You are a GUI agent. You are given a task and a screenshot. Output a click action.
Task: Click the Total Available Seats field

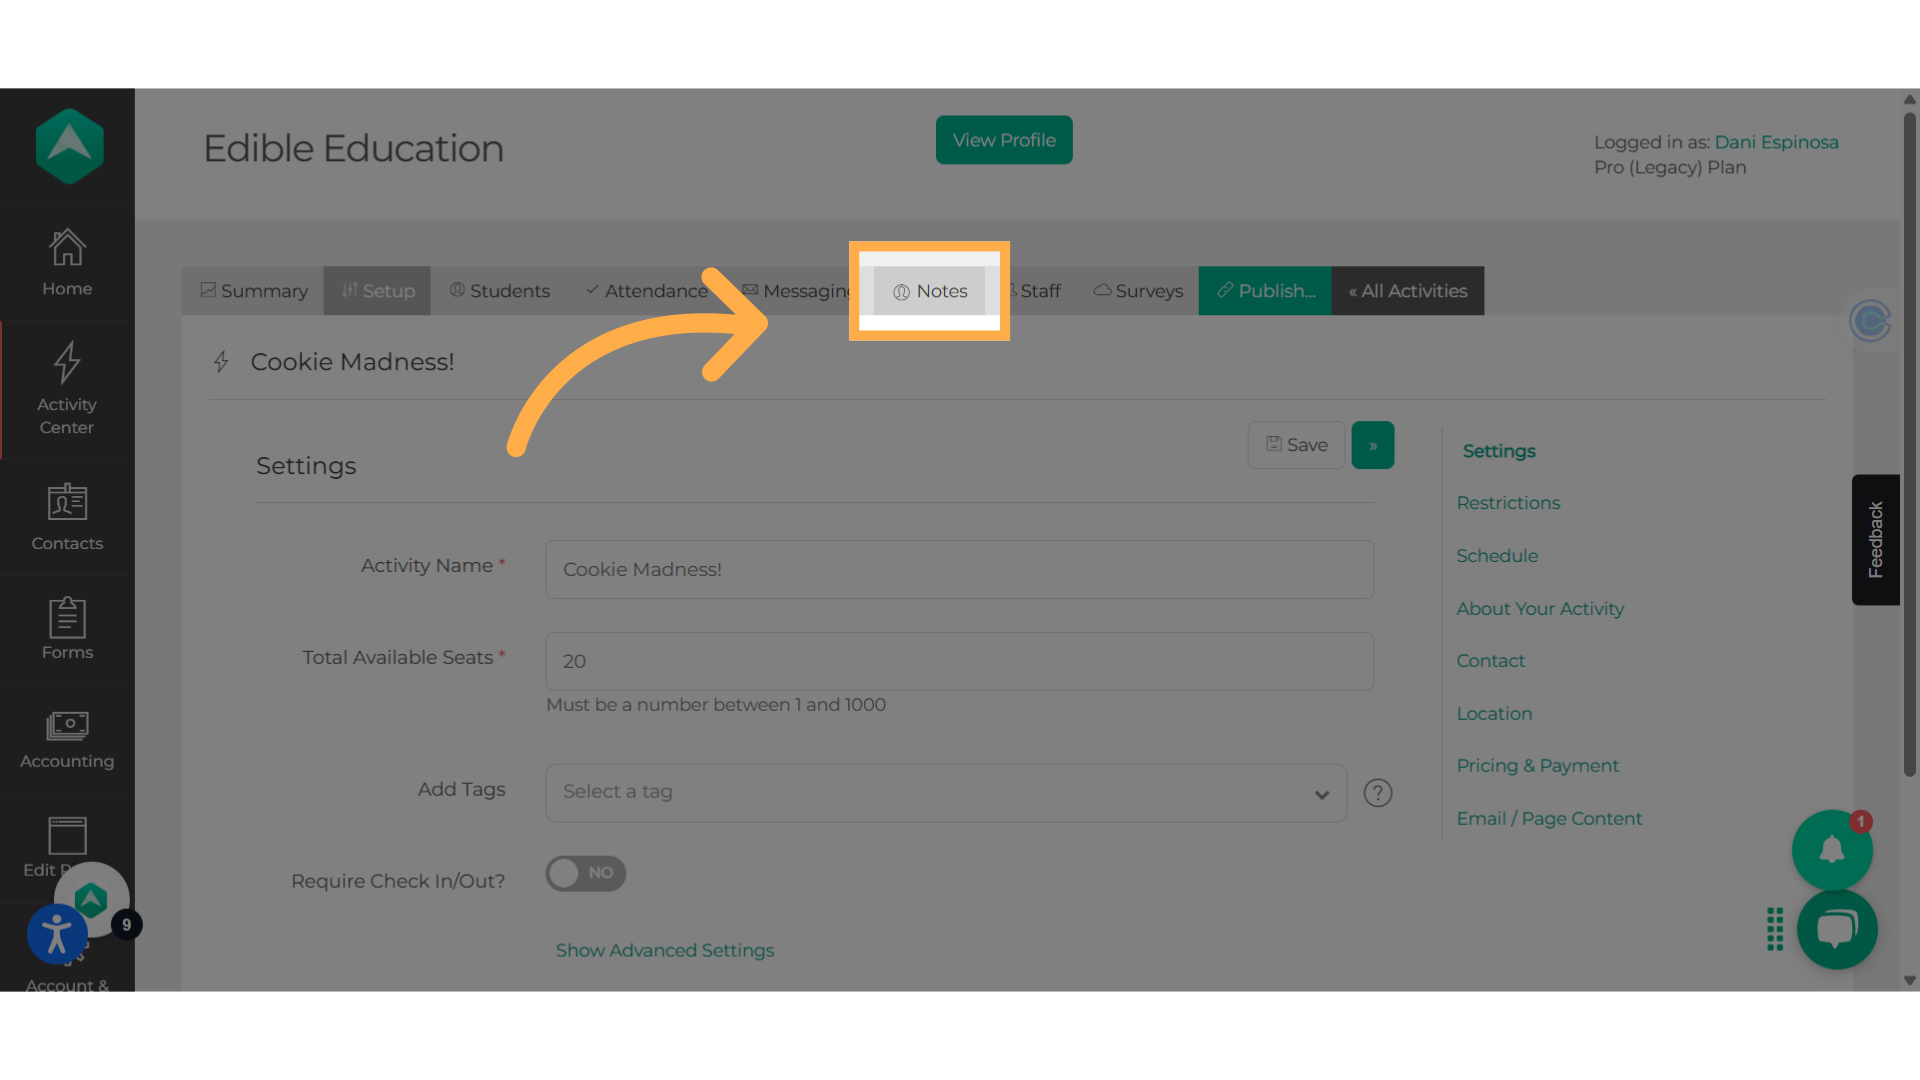tap(959, 661)
